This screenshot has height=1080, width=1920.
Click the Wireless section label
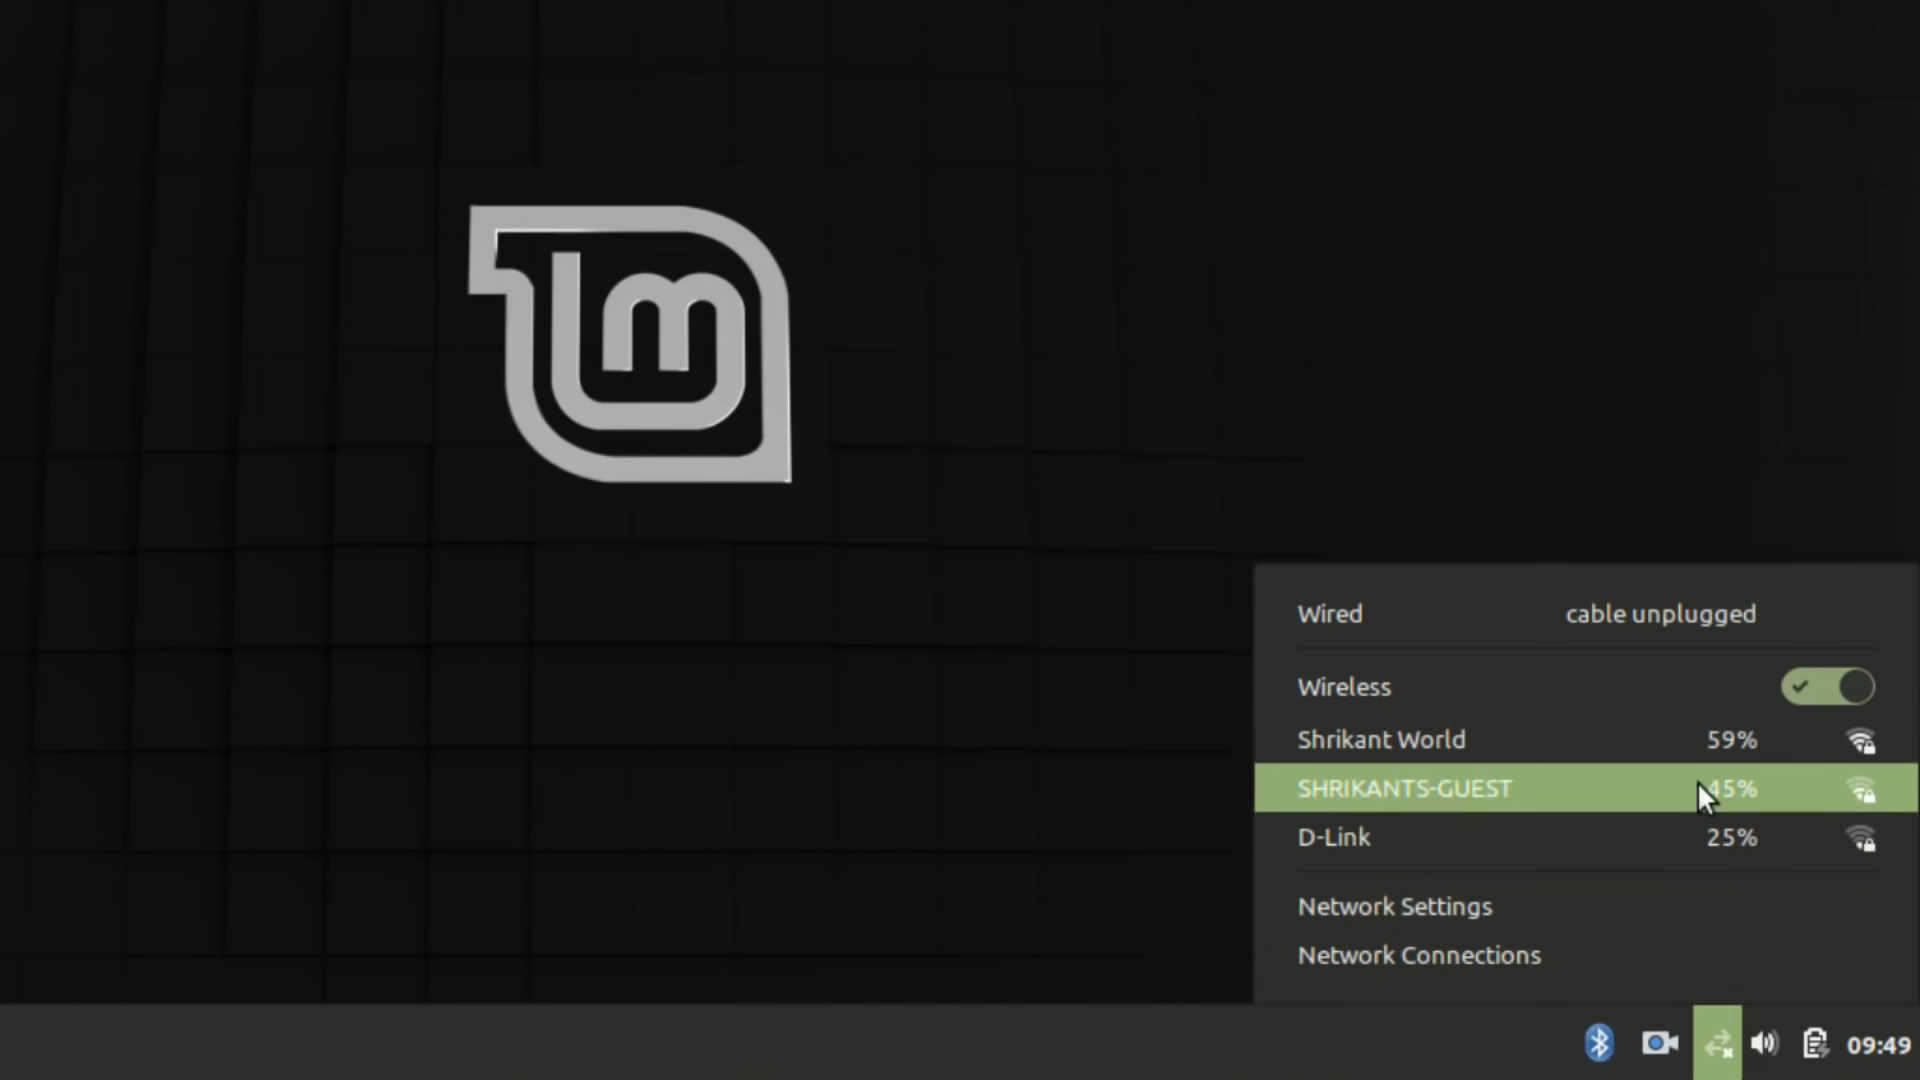click(1343, 687)
